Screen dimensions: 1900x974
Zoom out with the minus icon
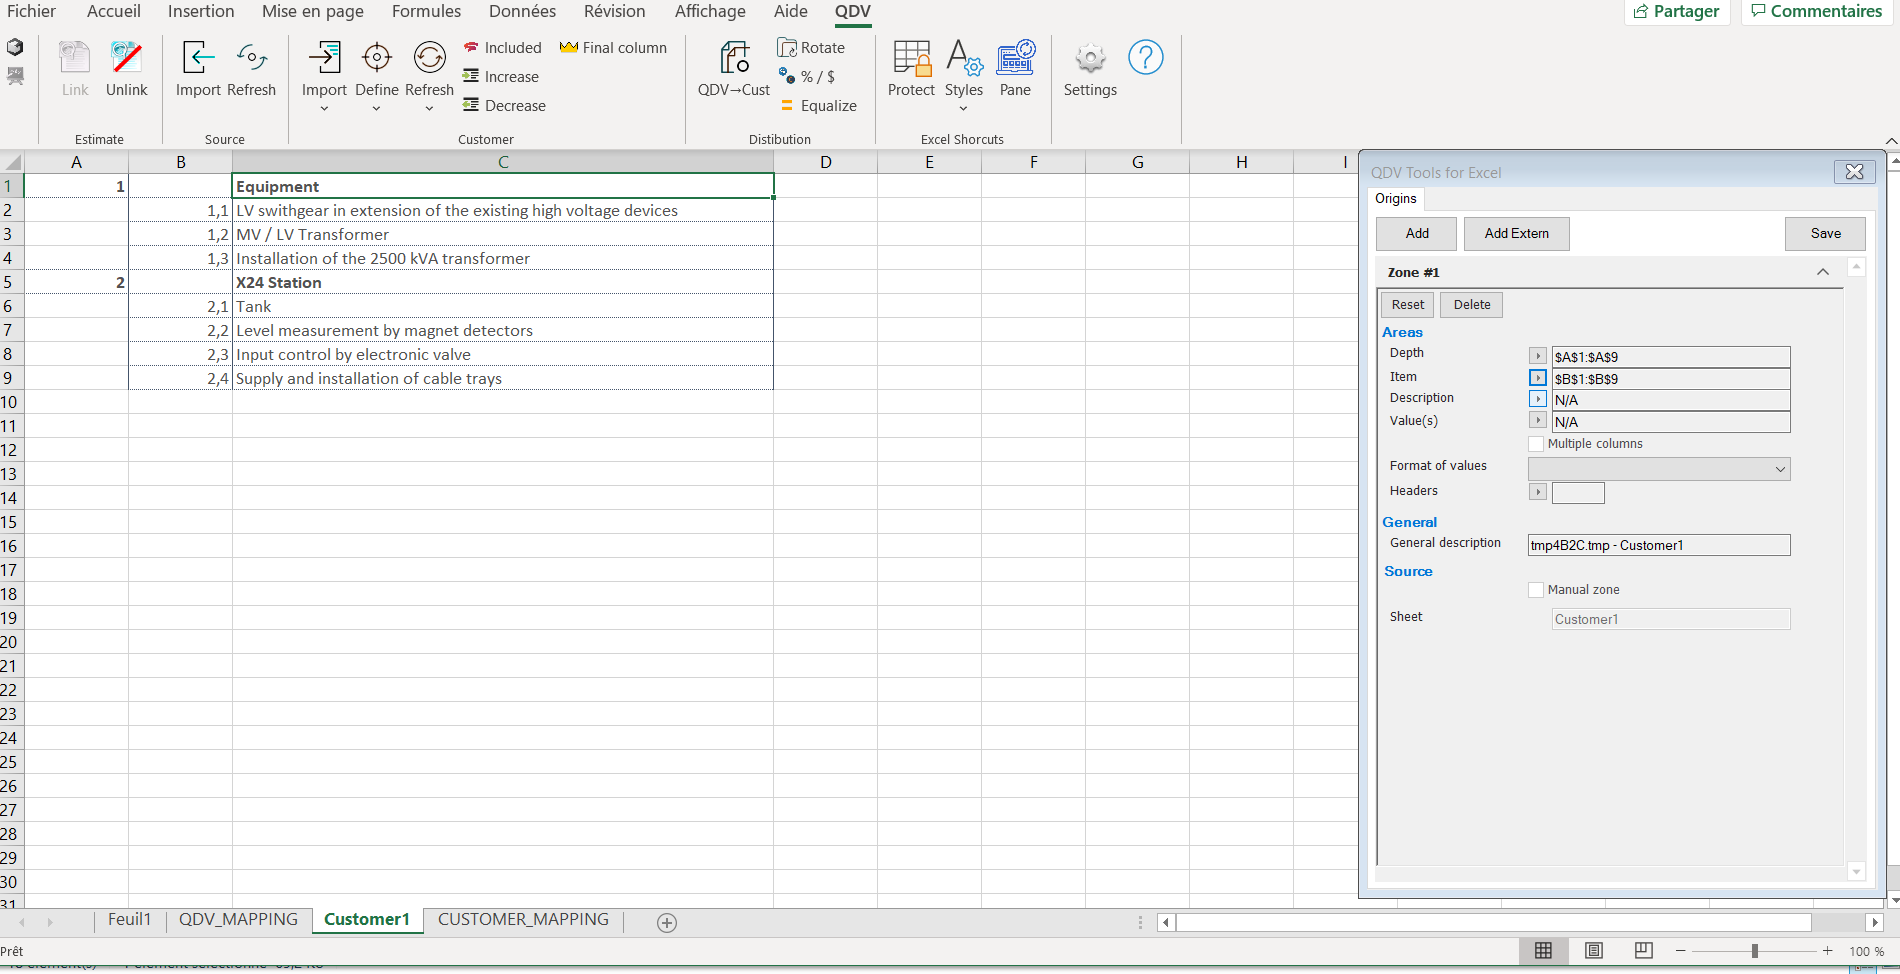click(x=1681, y=950)
